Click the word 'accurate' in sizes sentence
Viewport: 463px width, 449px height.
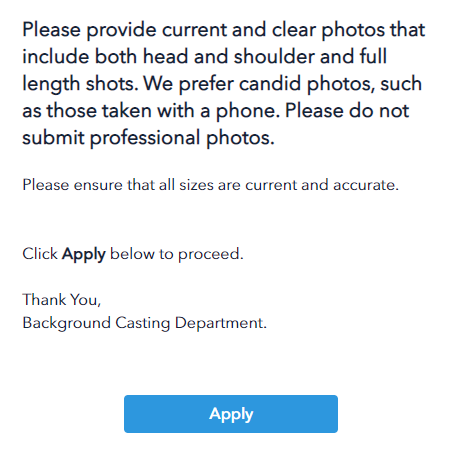364,185
